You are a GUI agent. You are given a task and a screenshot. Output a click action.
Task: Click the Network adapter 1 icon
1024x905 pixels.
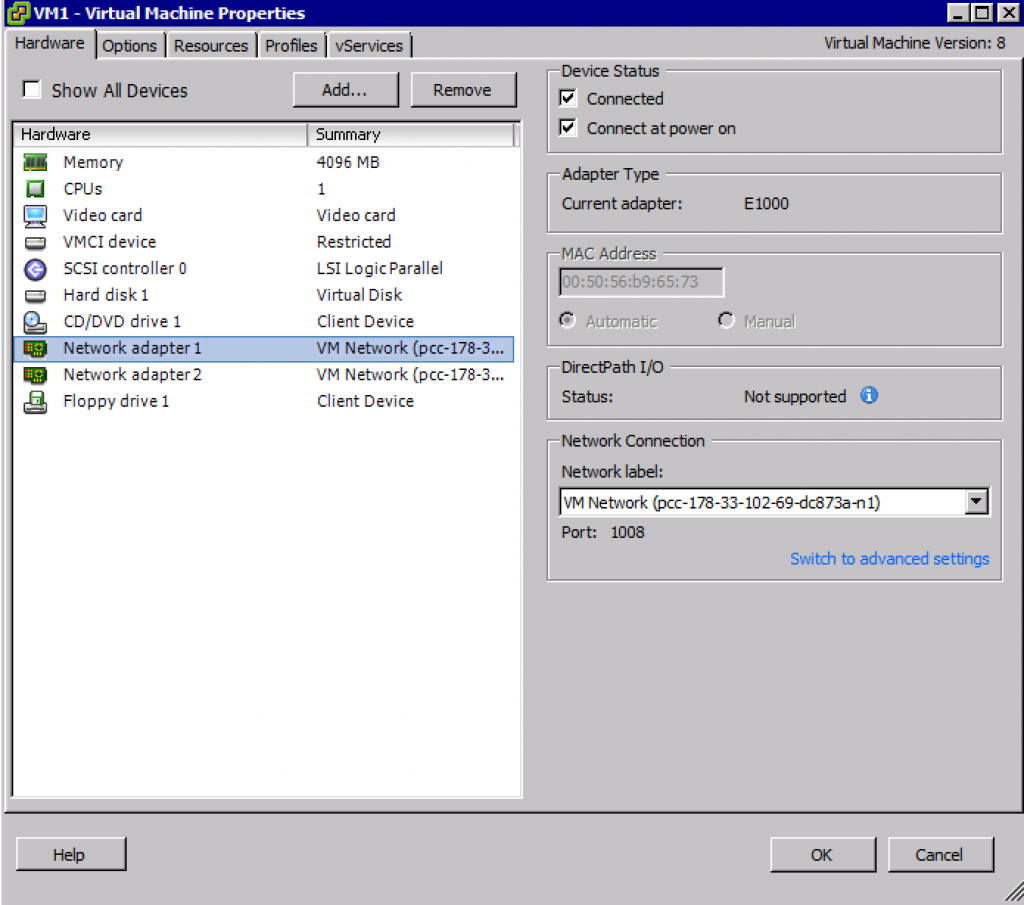tap(35, 349)
